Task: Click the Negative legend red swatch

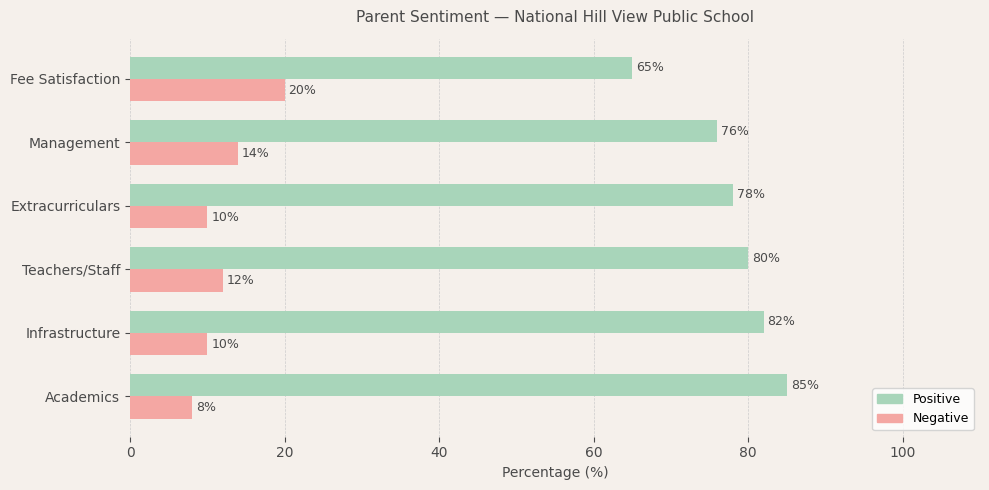Action: tap(889, 418)
